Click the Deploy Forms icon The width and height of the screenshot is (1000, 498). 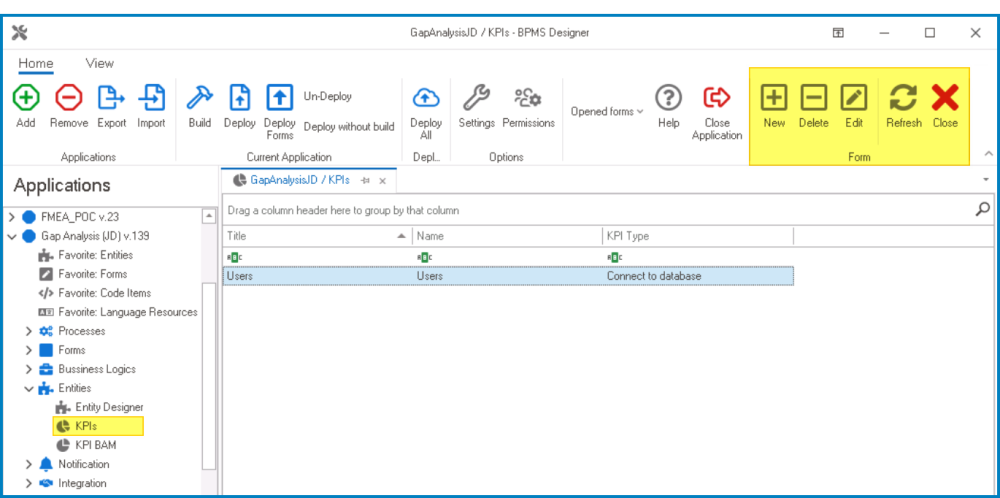point(279,98)
